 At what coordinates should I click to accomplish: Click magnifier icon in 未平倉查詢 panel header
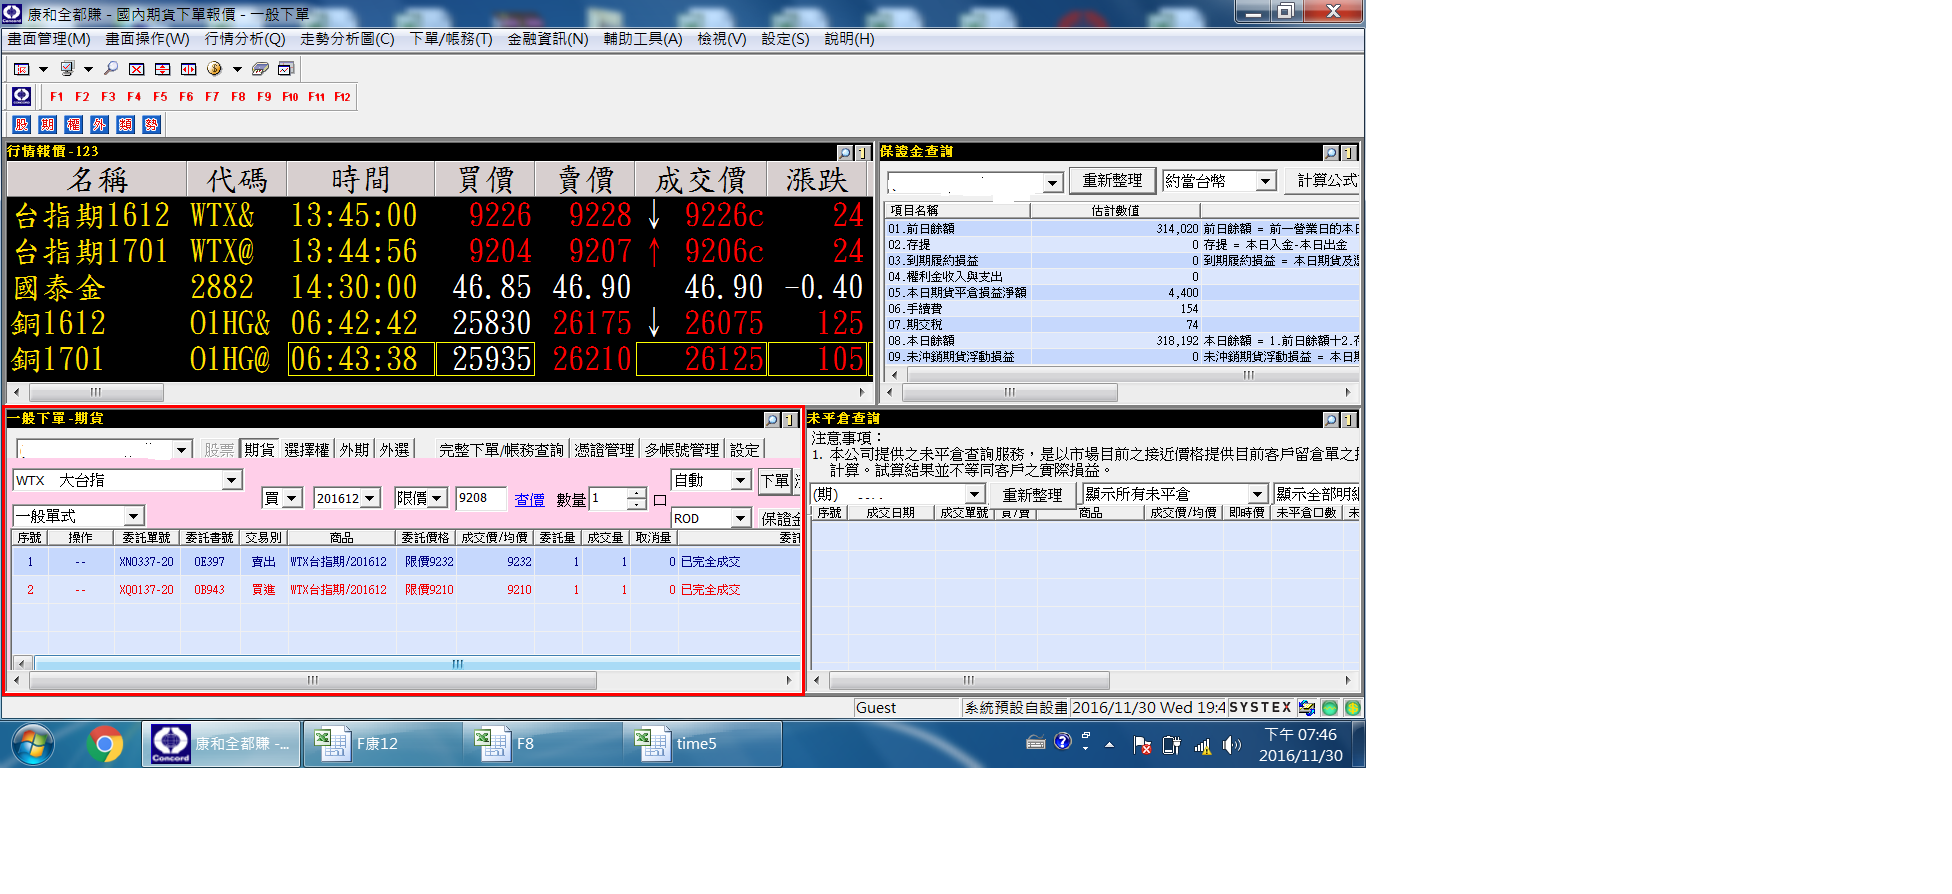(x=1331, y=420)
